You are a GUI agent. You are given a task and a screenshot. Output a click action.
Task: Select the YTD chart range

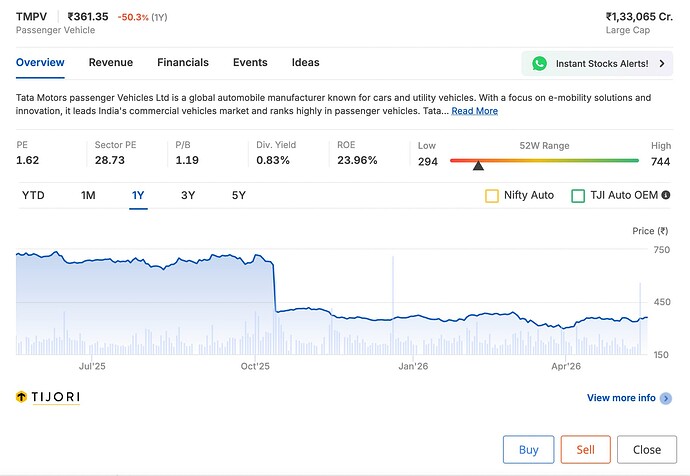pyautogui.click(x=33, y=195)
